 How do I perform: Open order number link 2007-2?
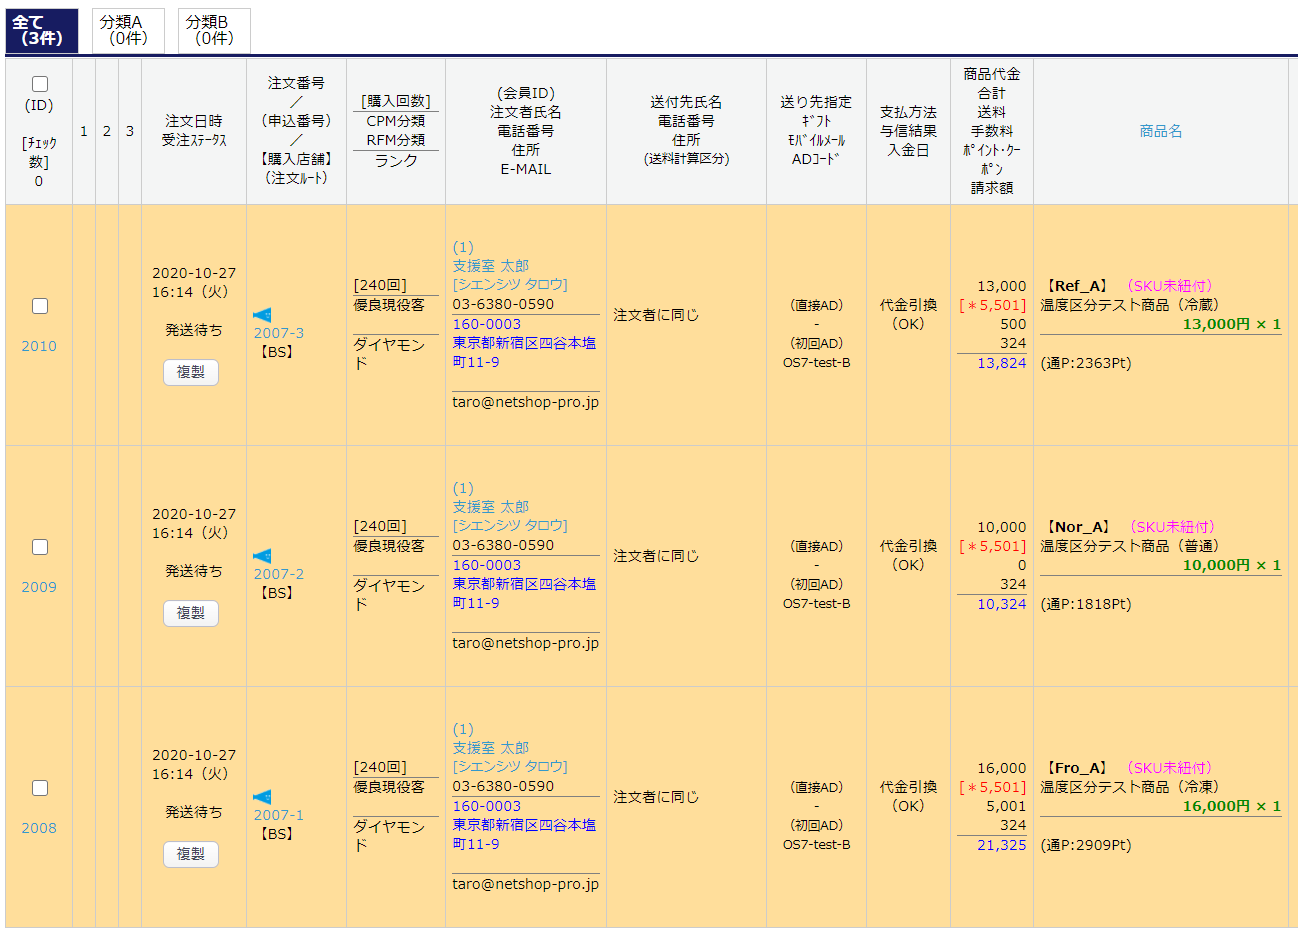[x=278, y=574]
